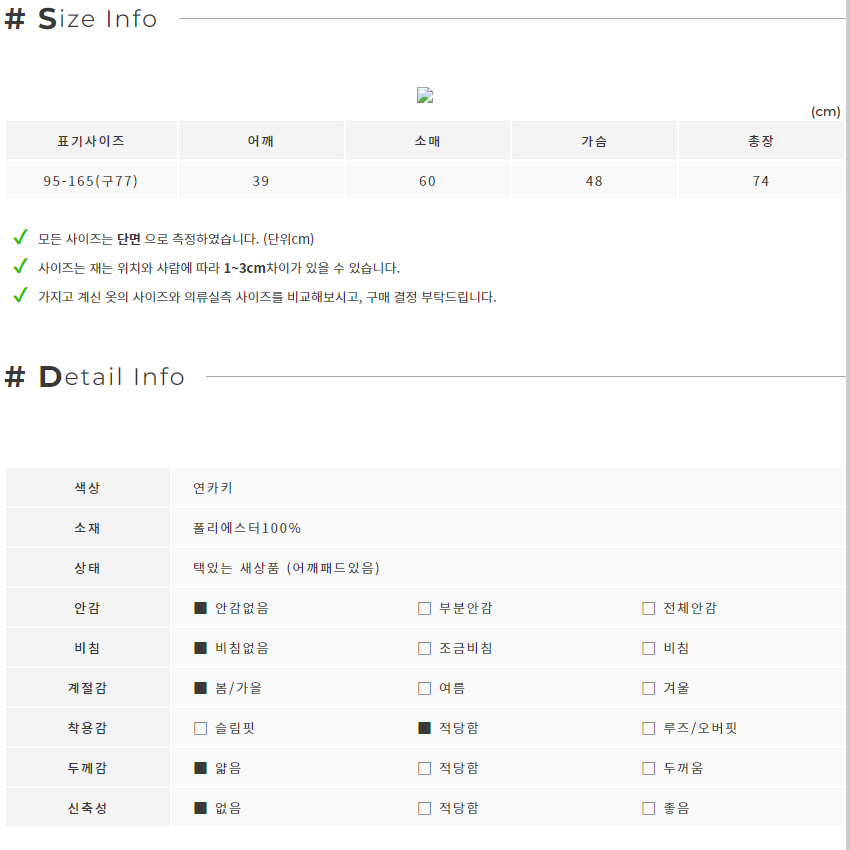
Task: Check the 슬림핏 fit checkbox
Action: click(201, 728)
